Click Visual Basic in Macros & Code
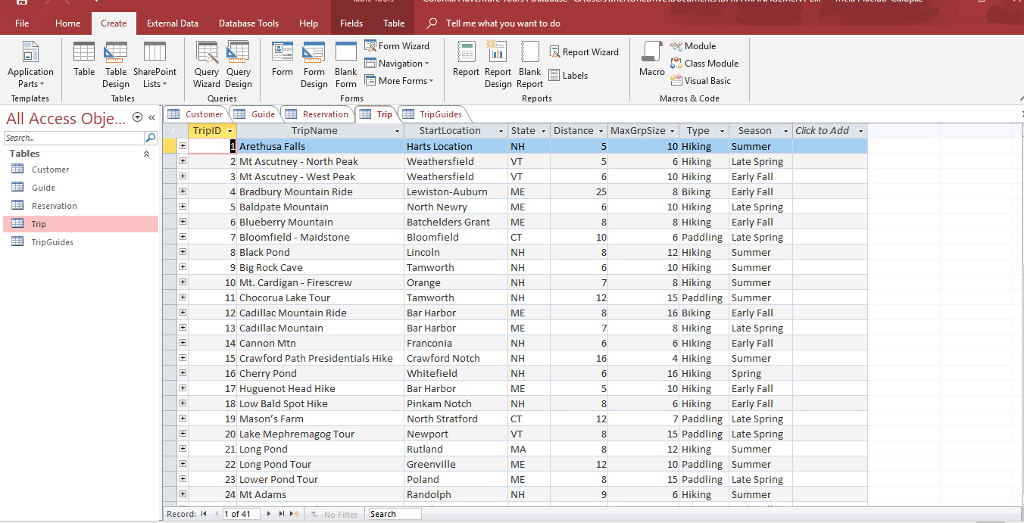This screenshot has height=523, width=1024. coord(700,81)
